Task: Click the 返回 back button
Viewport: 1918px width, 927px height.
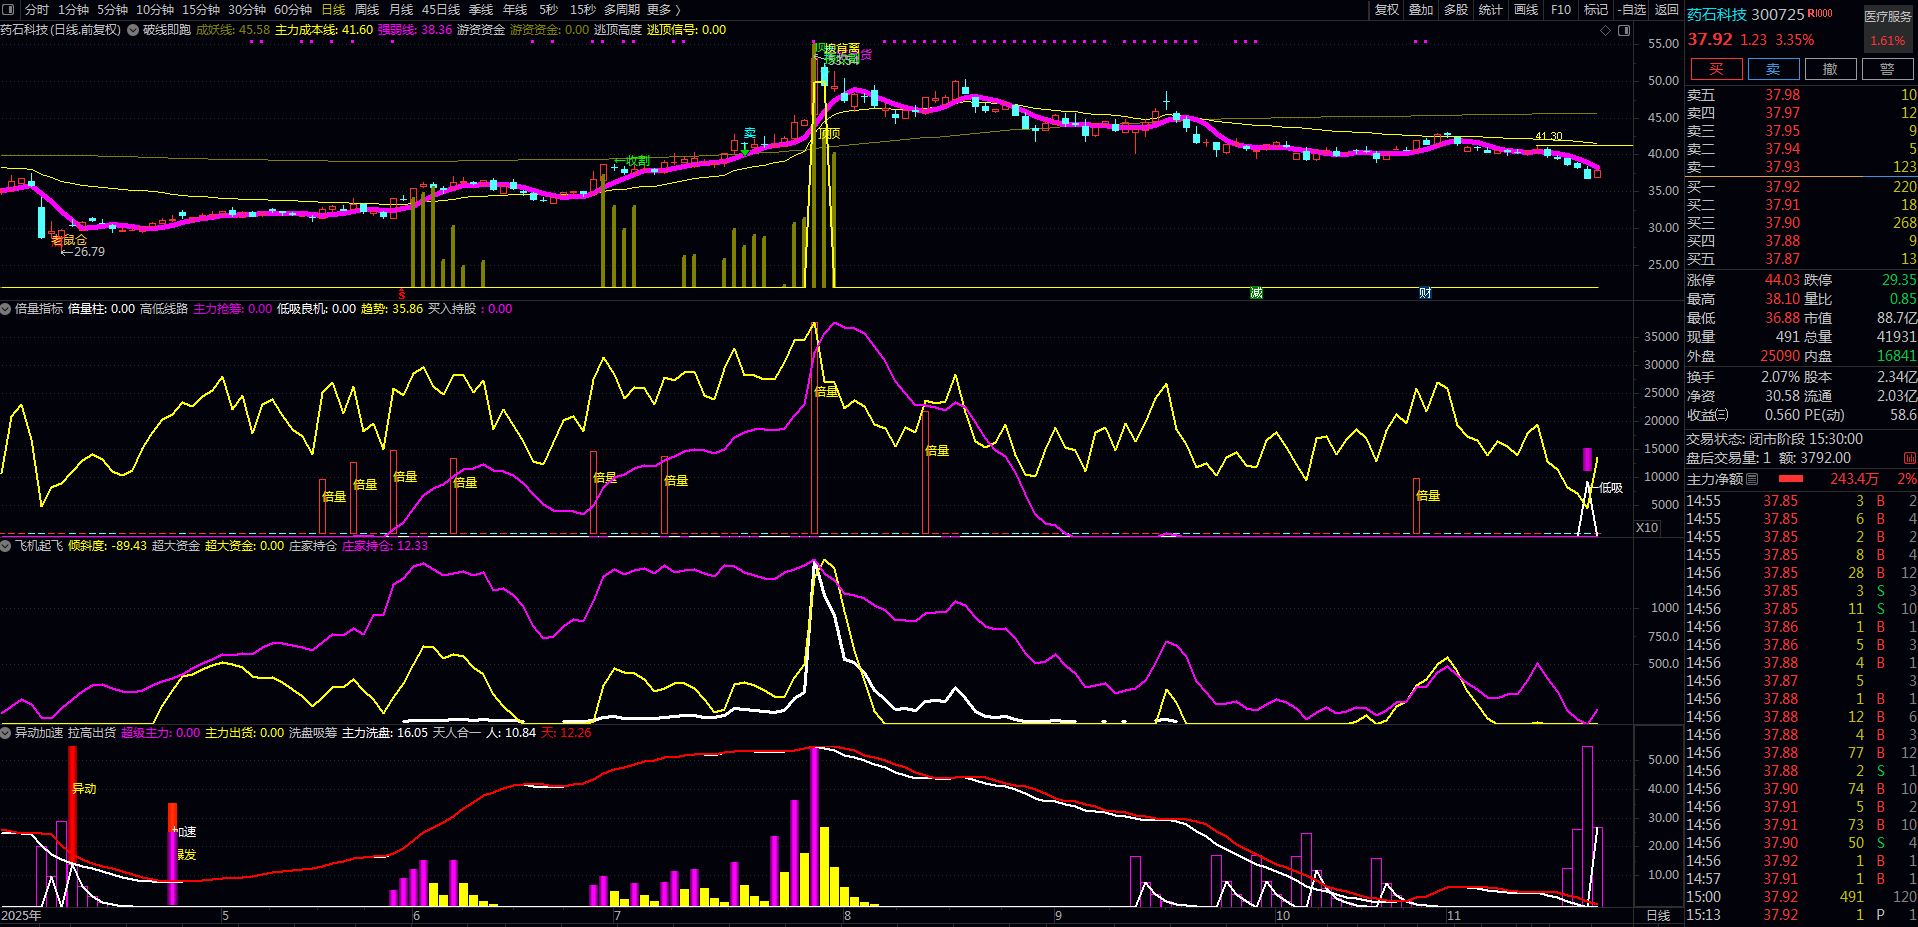Action: coord(1667,9)
